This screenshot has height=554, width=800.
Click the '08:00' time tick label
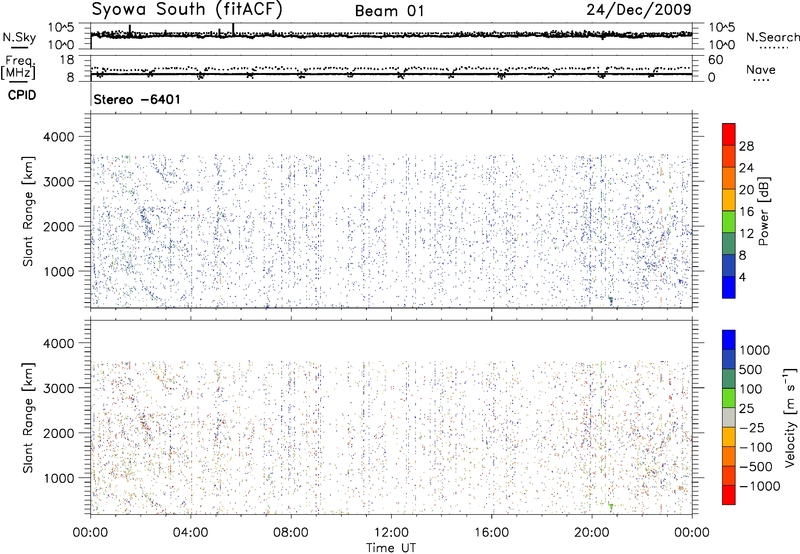[290, 533]
